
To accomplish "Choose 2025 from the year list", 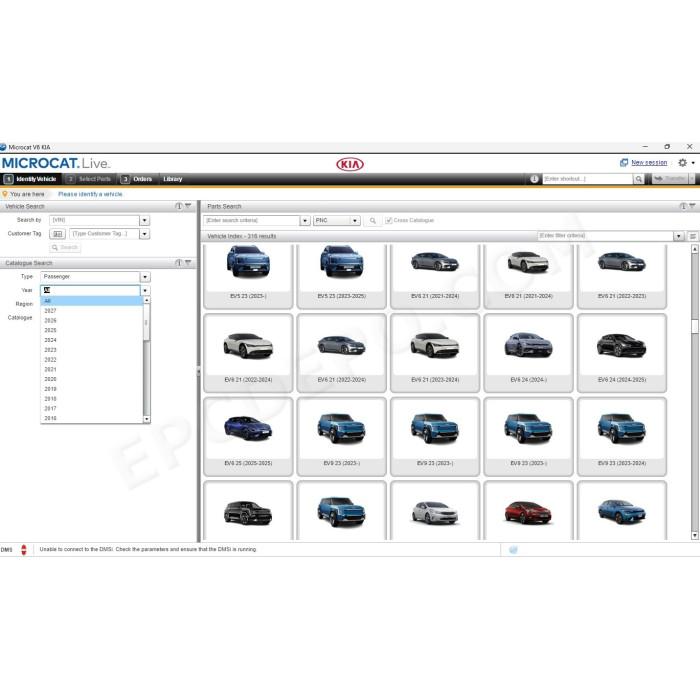I will click(x=92, y=330).
